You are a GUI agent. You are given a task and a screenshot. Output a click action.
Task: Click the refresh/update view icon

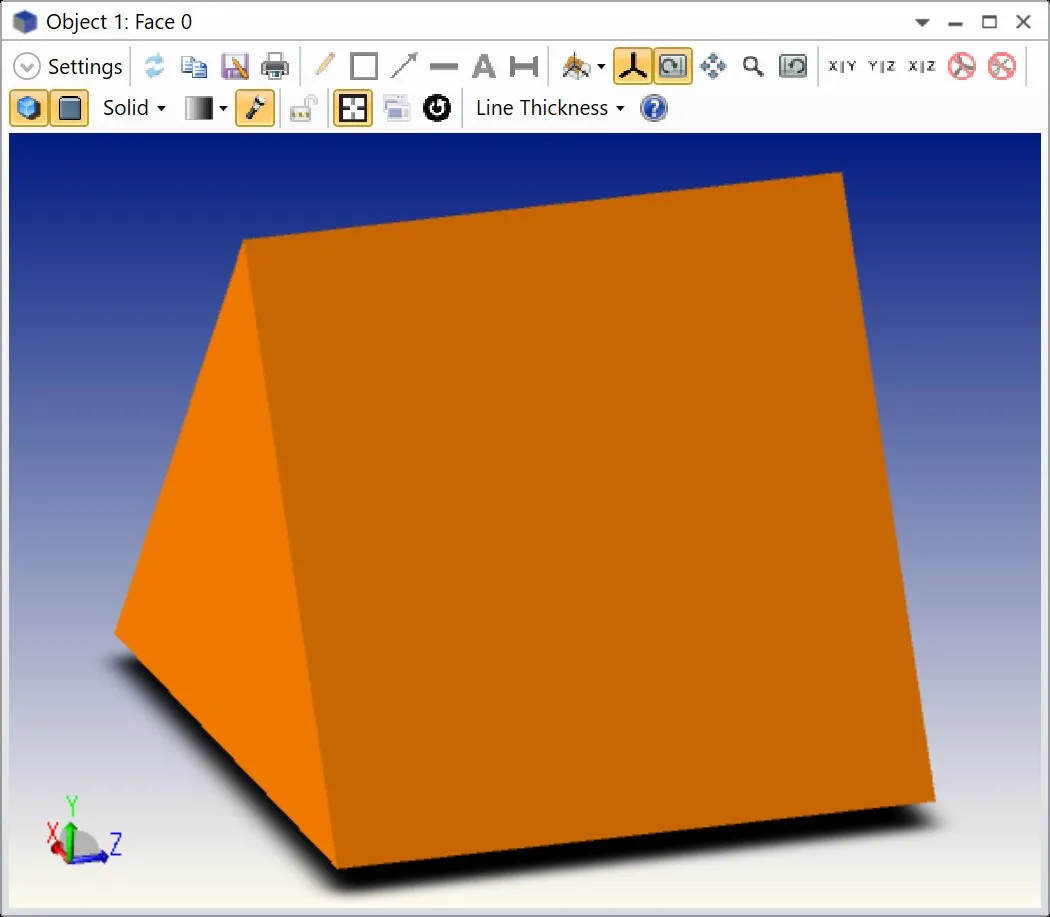click(154, 67)
